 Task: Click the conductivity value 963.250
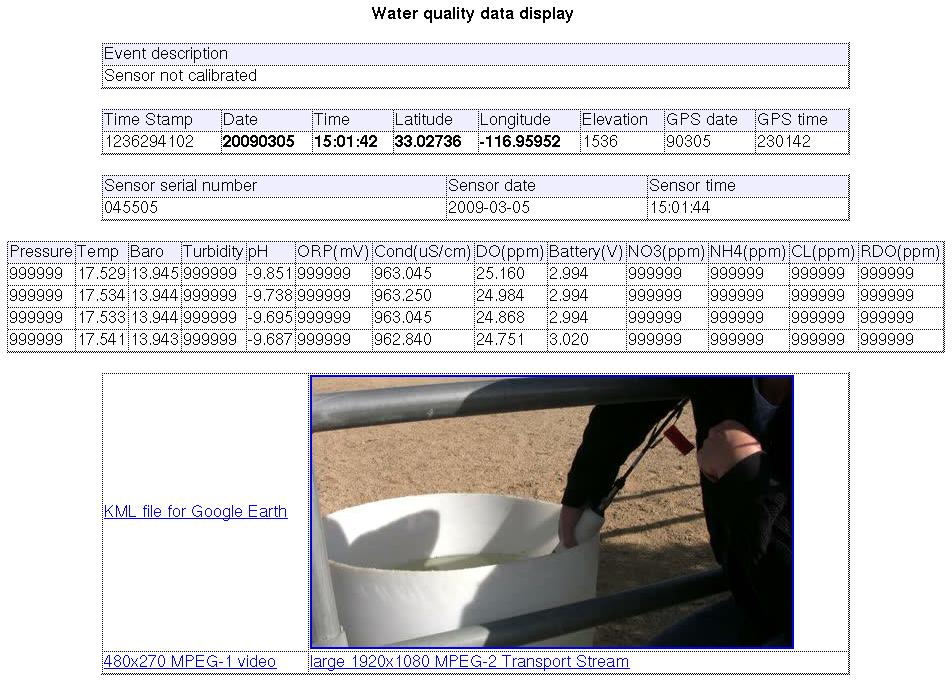click(x=403, y=295)
